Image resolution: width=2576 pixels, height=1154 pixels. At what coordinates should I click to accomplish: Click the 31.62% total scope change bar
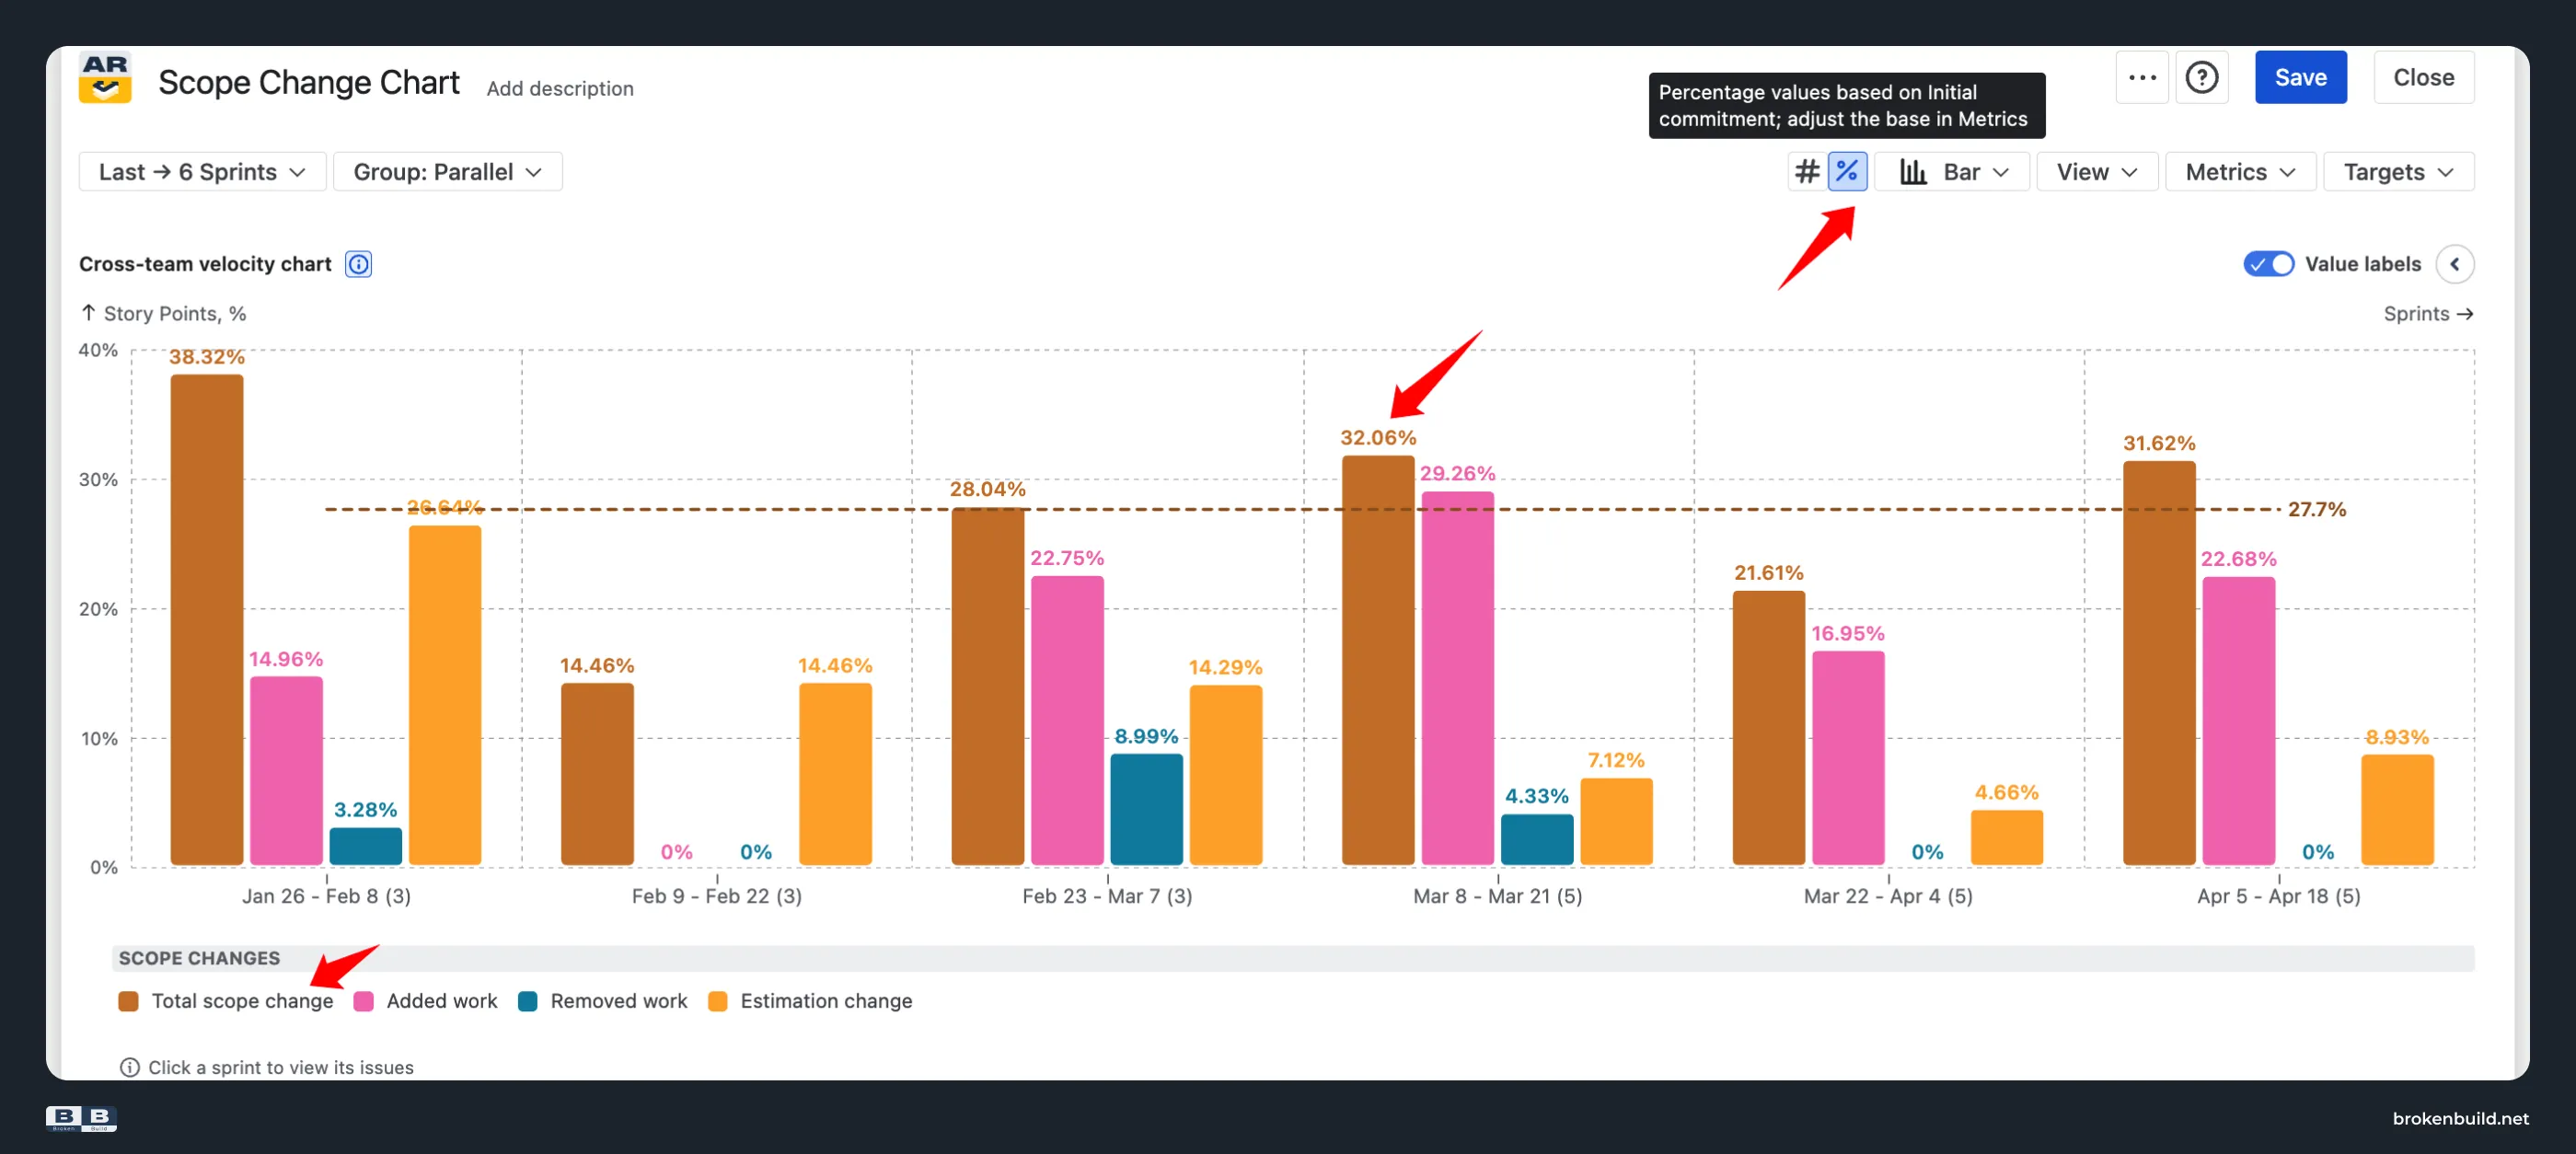click(2160, 663)
